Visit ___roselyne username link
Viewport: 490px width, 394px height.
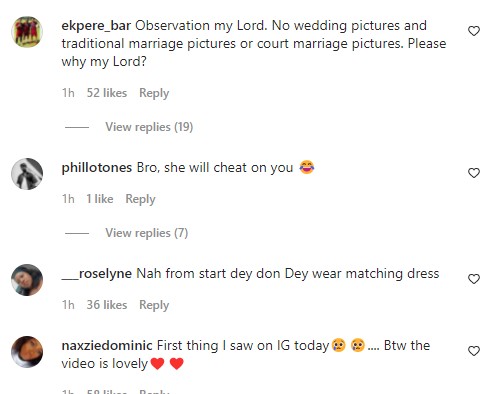click(97, 274)
